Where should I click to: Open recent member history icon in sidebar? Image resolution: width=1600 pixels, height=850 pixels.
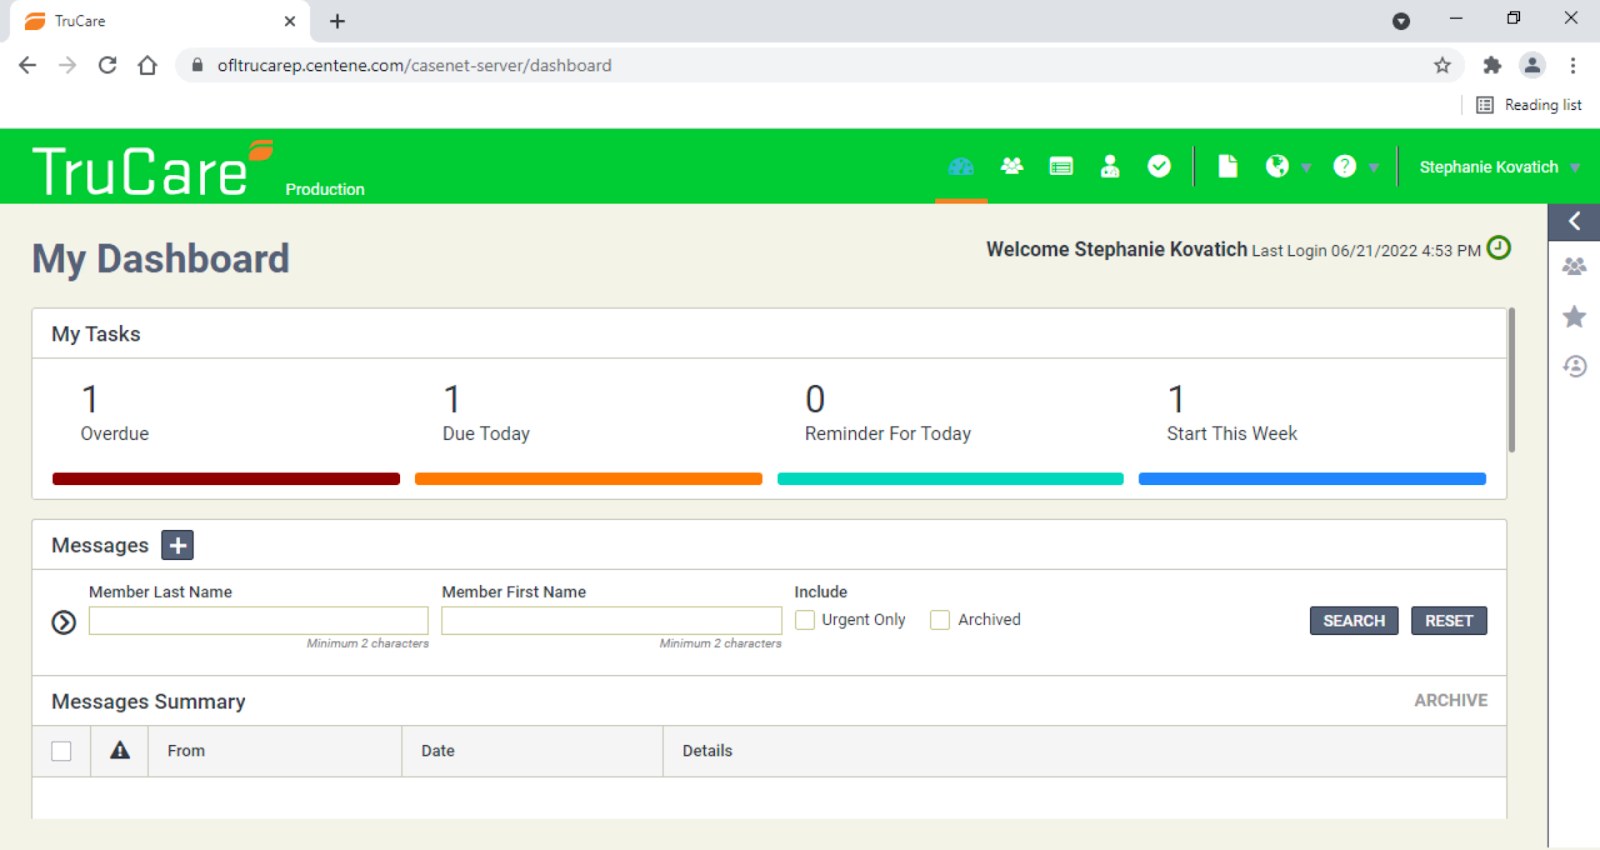[1574, 367]
